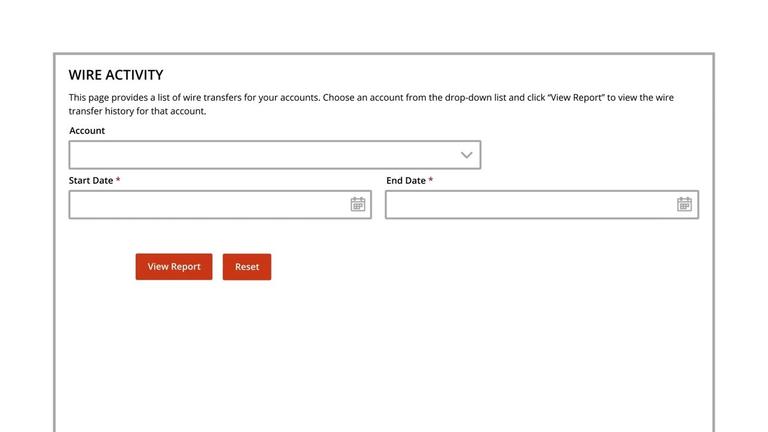
Task: Click the red asterisk beside Start Date
Action: [x=118, y=180]
